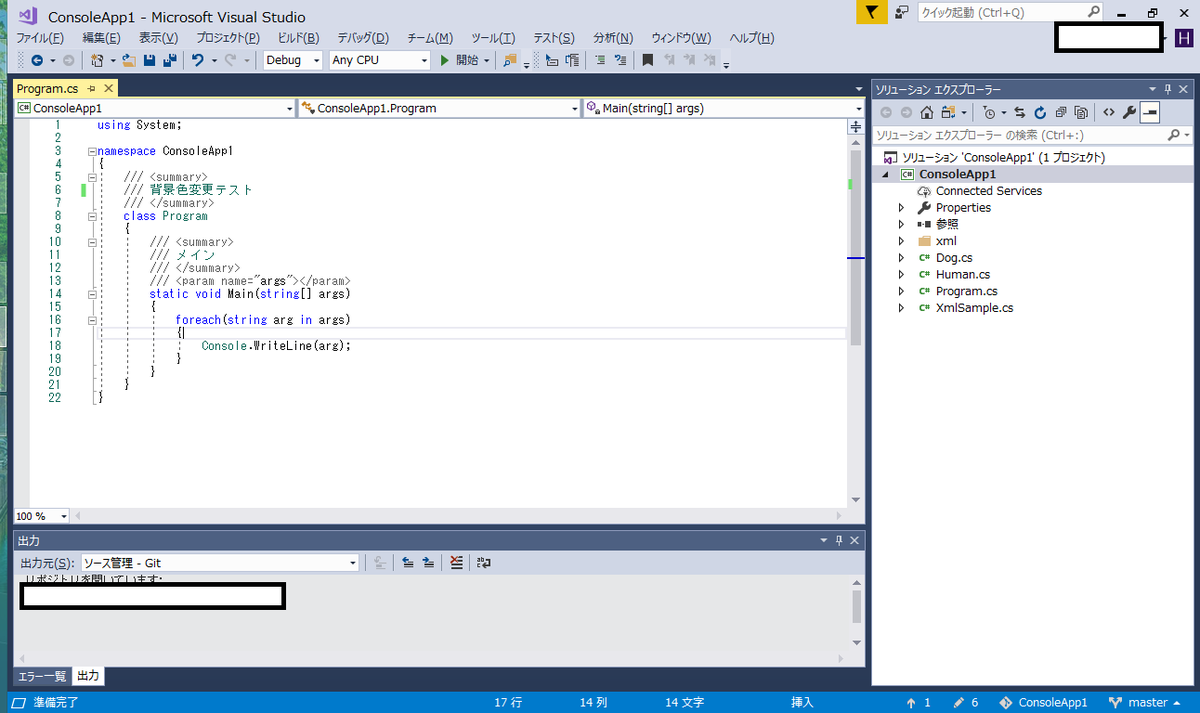Open the output source ソース管理 - Git dropdown
Screen dimensions: 1200x713
(219, 563)
